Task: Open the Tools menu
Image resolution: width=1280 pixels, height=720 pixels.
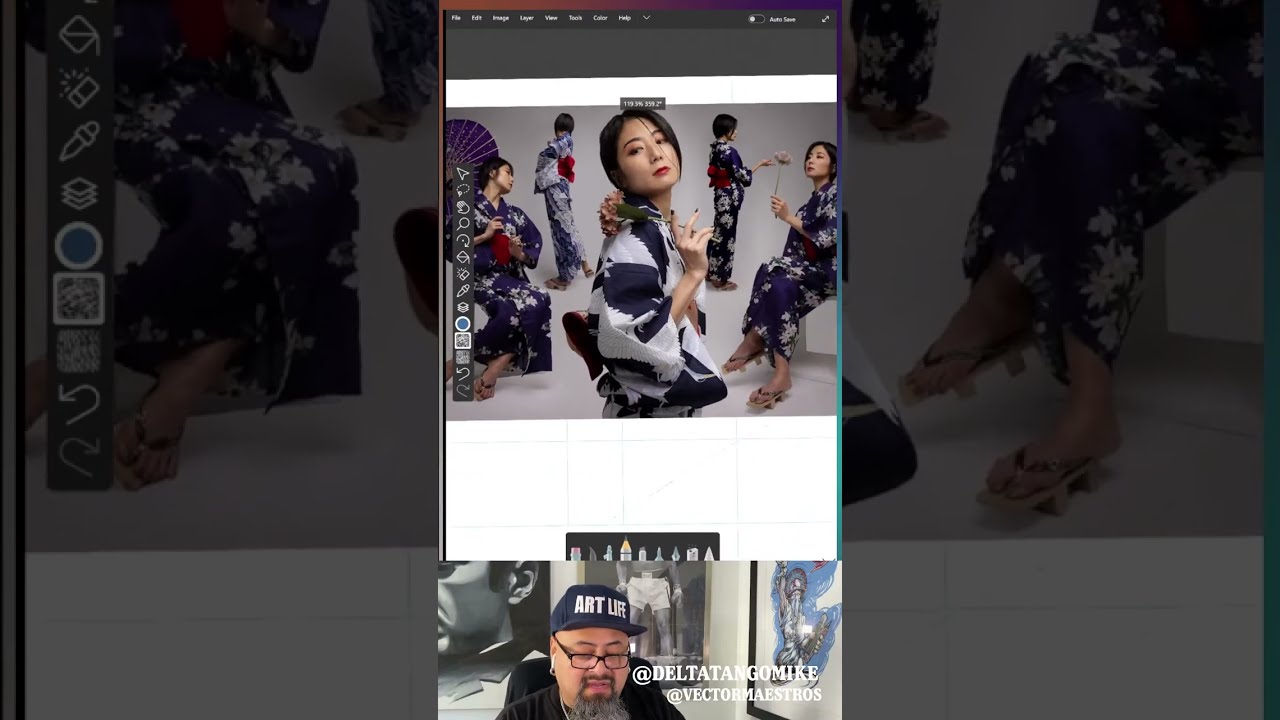Action: [575, 18]
